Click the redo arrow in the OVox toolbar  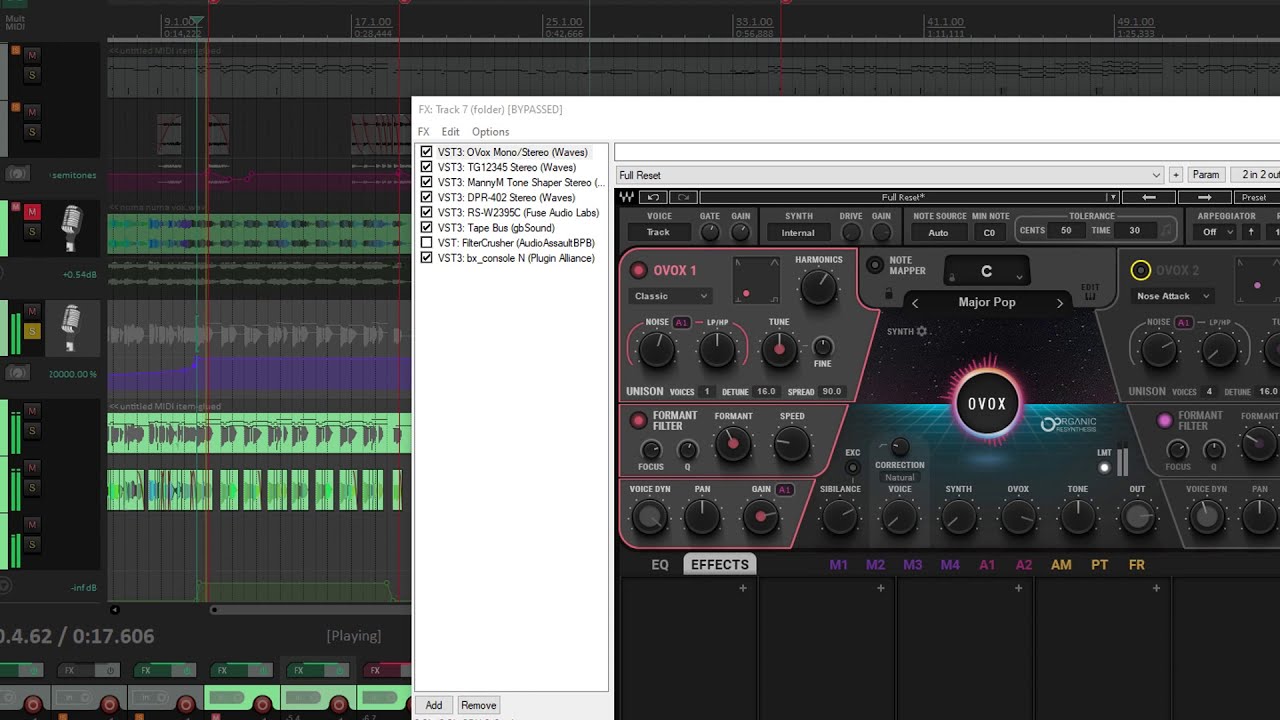pos(682,197)
